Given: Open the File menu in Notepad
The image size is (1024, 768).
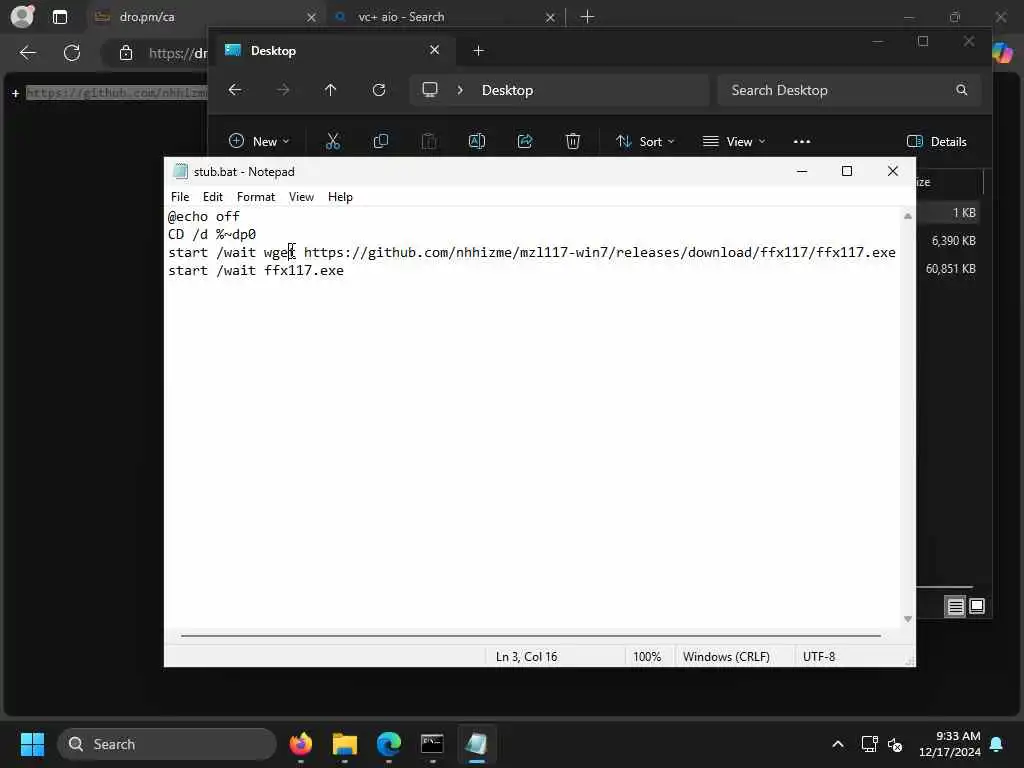Looking at the screenshot, I should (180, 197).
